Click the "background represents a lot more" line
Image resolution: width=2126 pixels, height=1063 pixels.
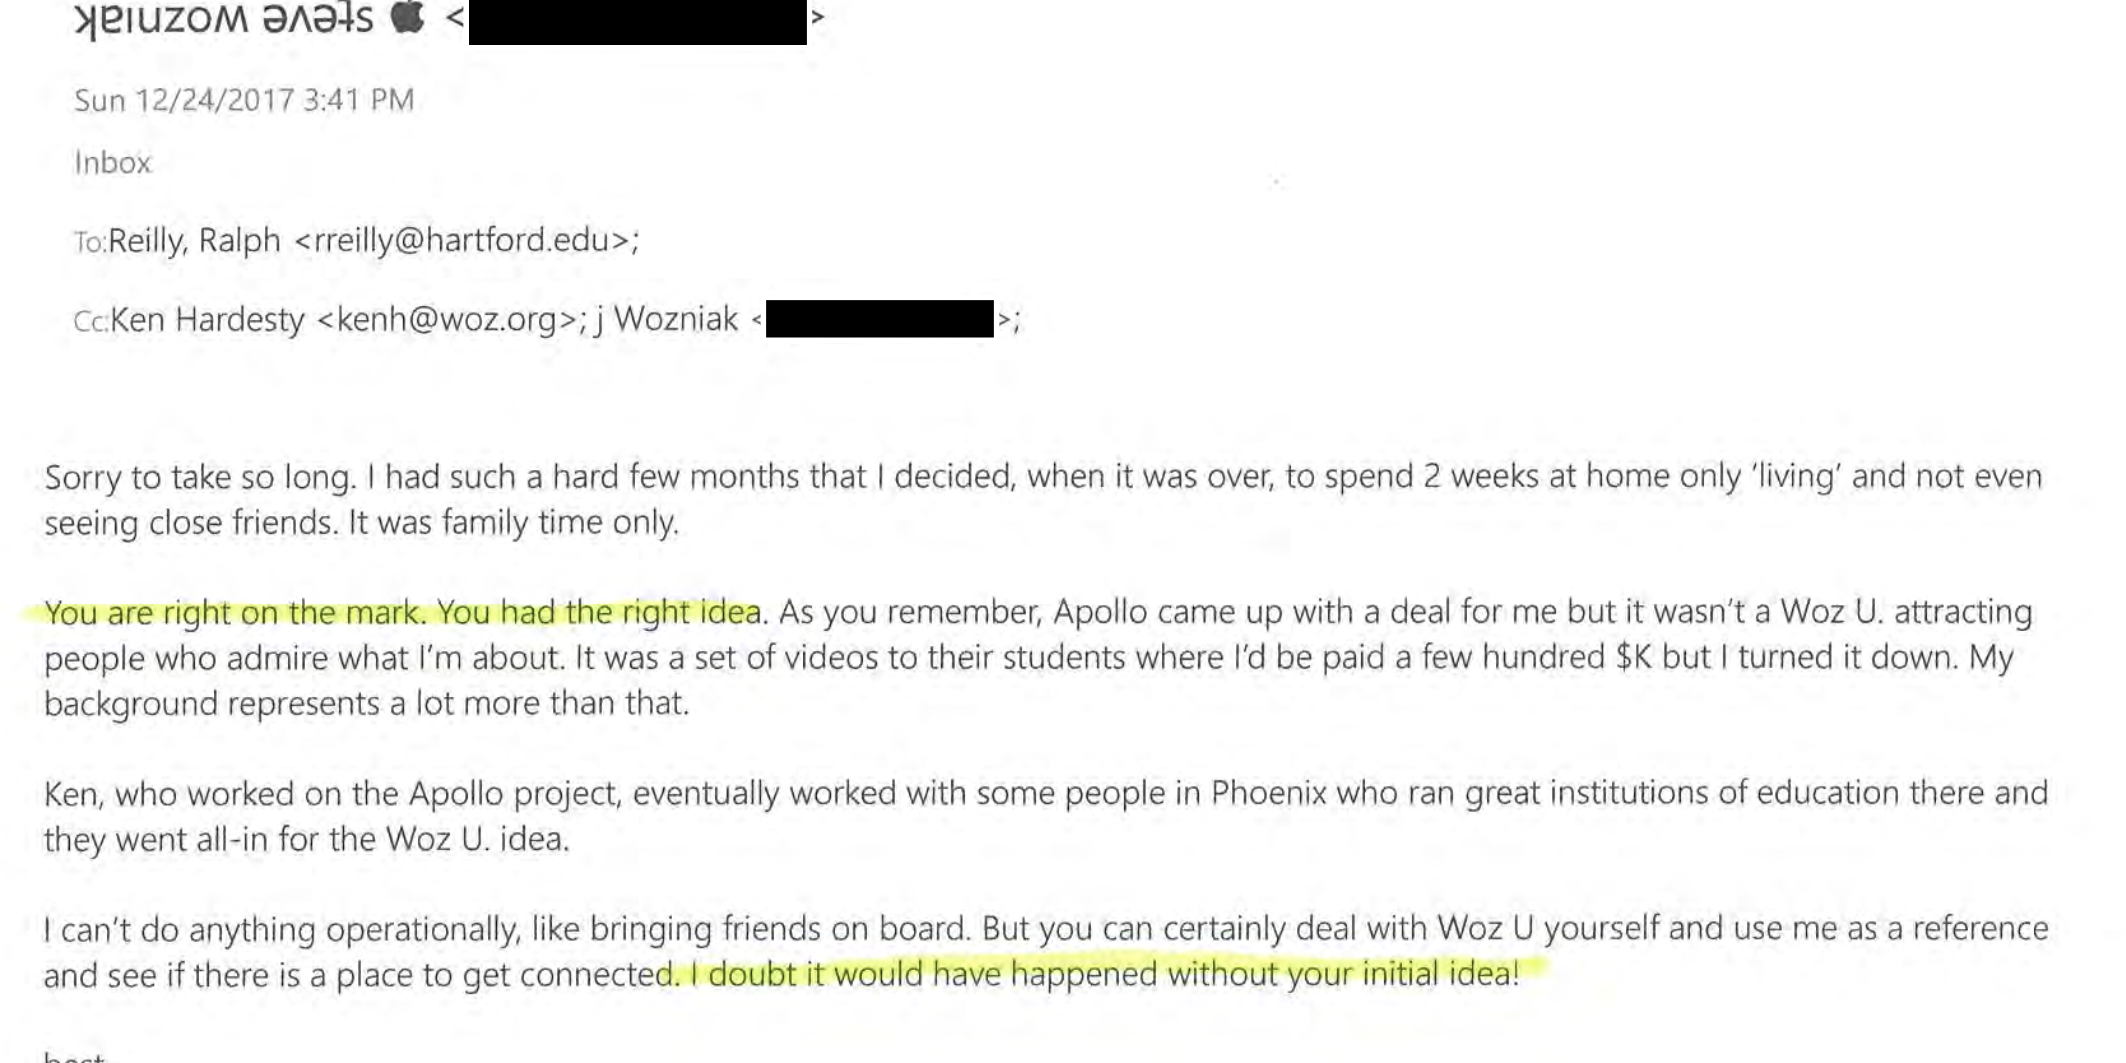(x=367, y=703)
